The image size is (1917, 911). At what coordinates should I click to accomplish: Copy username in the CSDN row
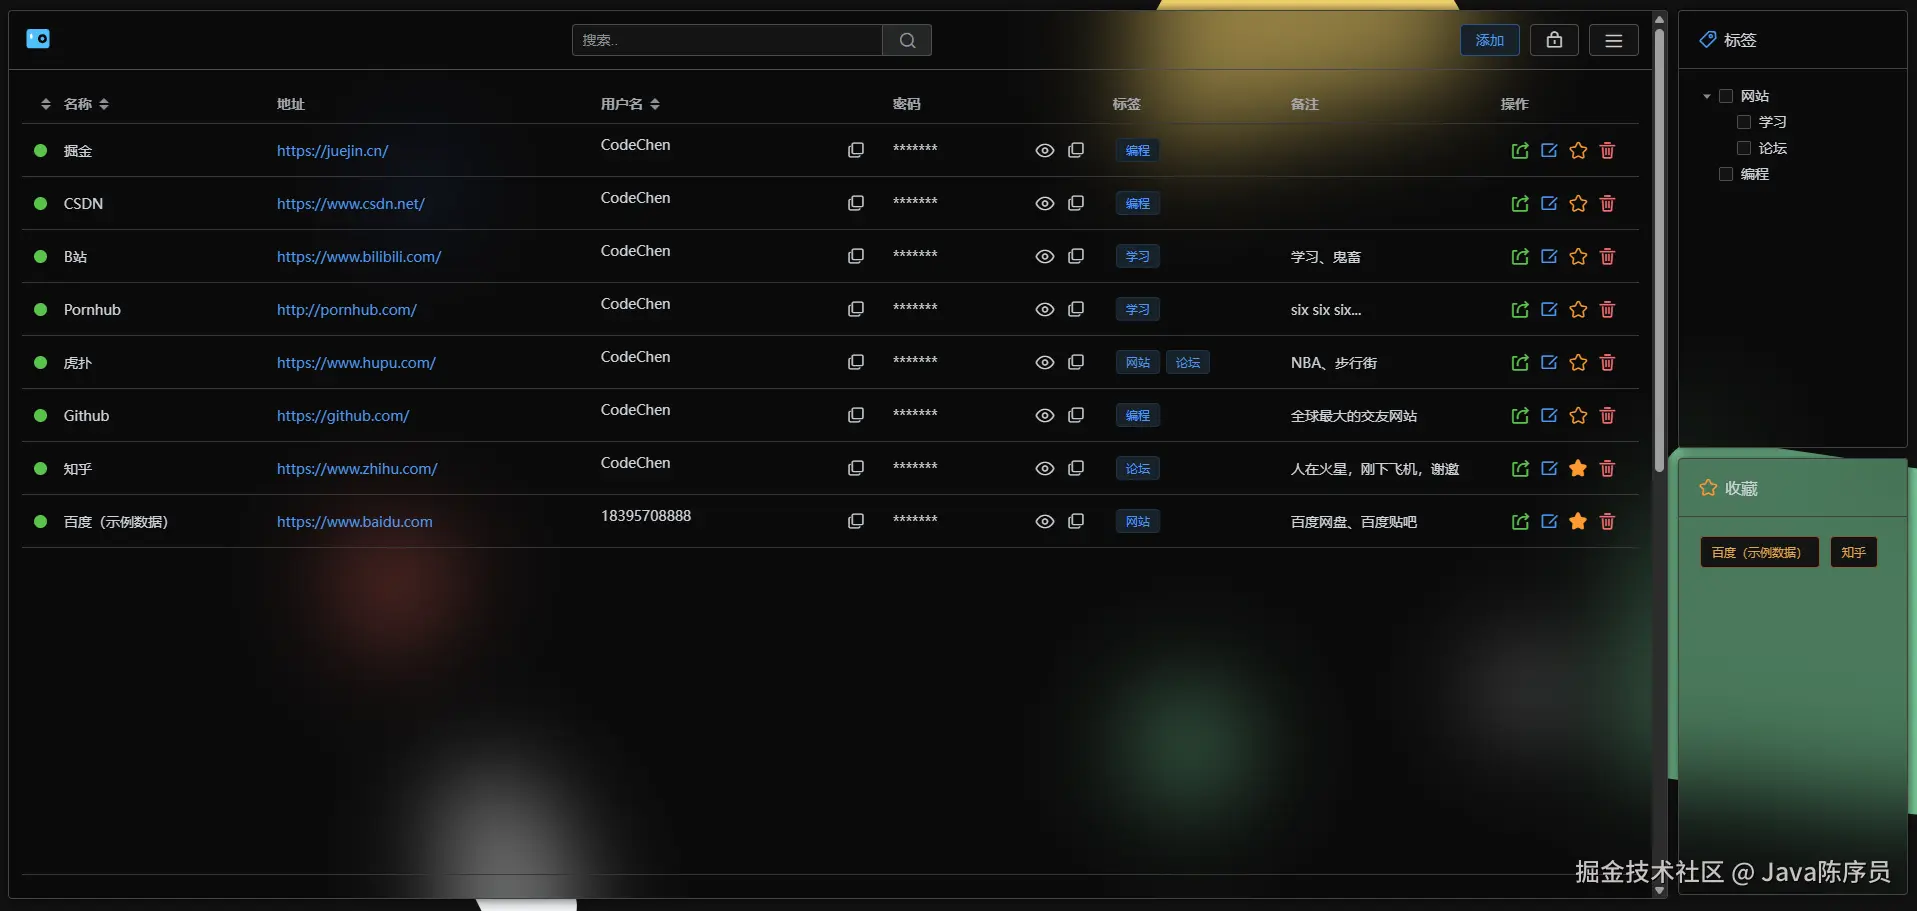point(856,203)
